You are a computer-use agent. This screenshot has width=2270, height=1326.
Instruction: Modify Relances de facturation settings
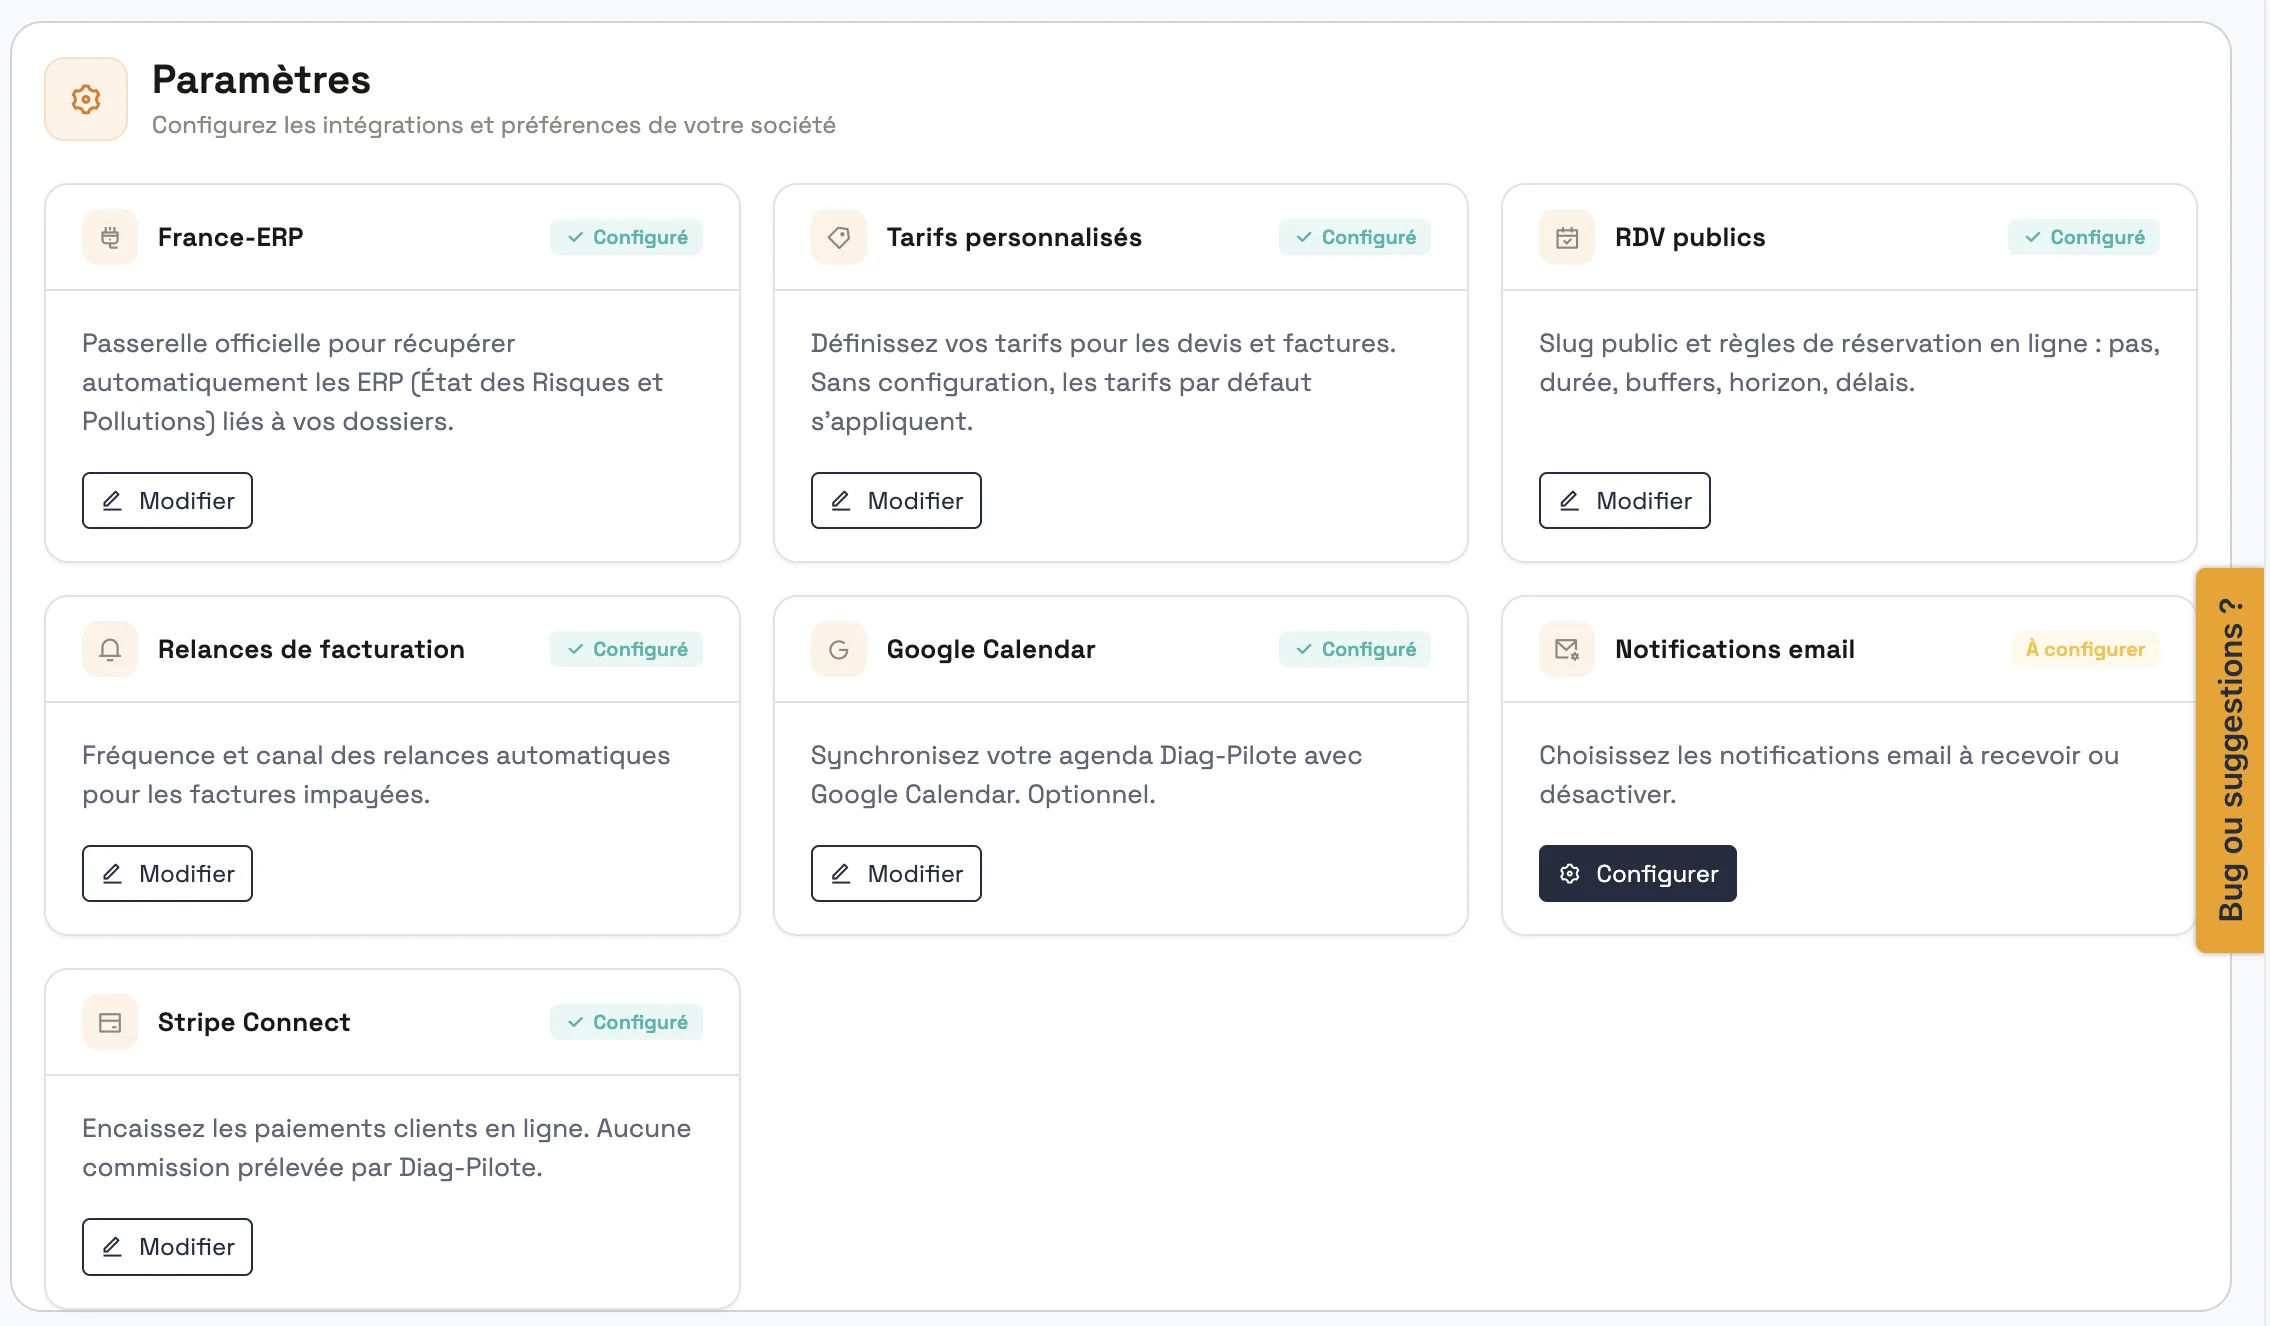pyautogui.click(x=167, y=873)
